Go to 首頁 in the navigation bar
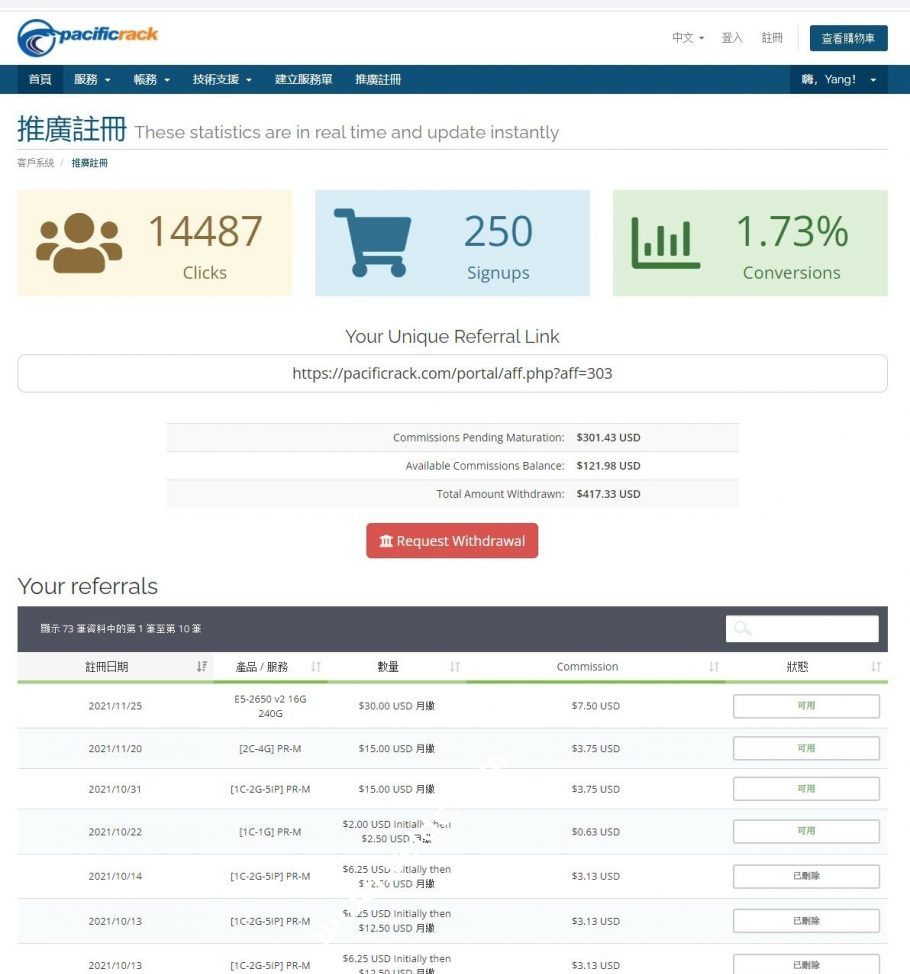 coord(40,80)
